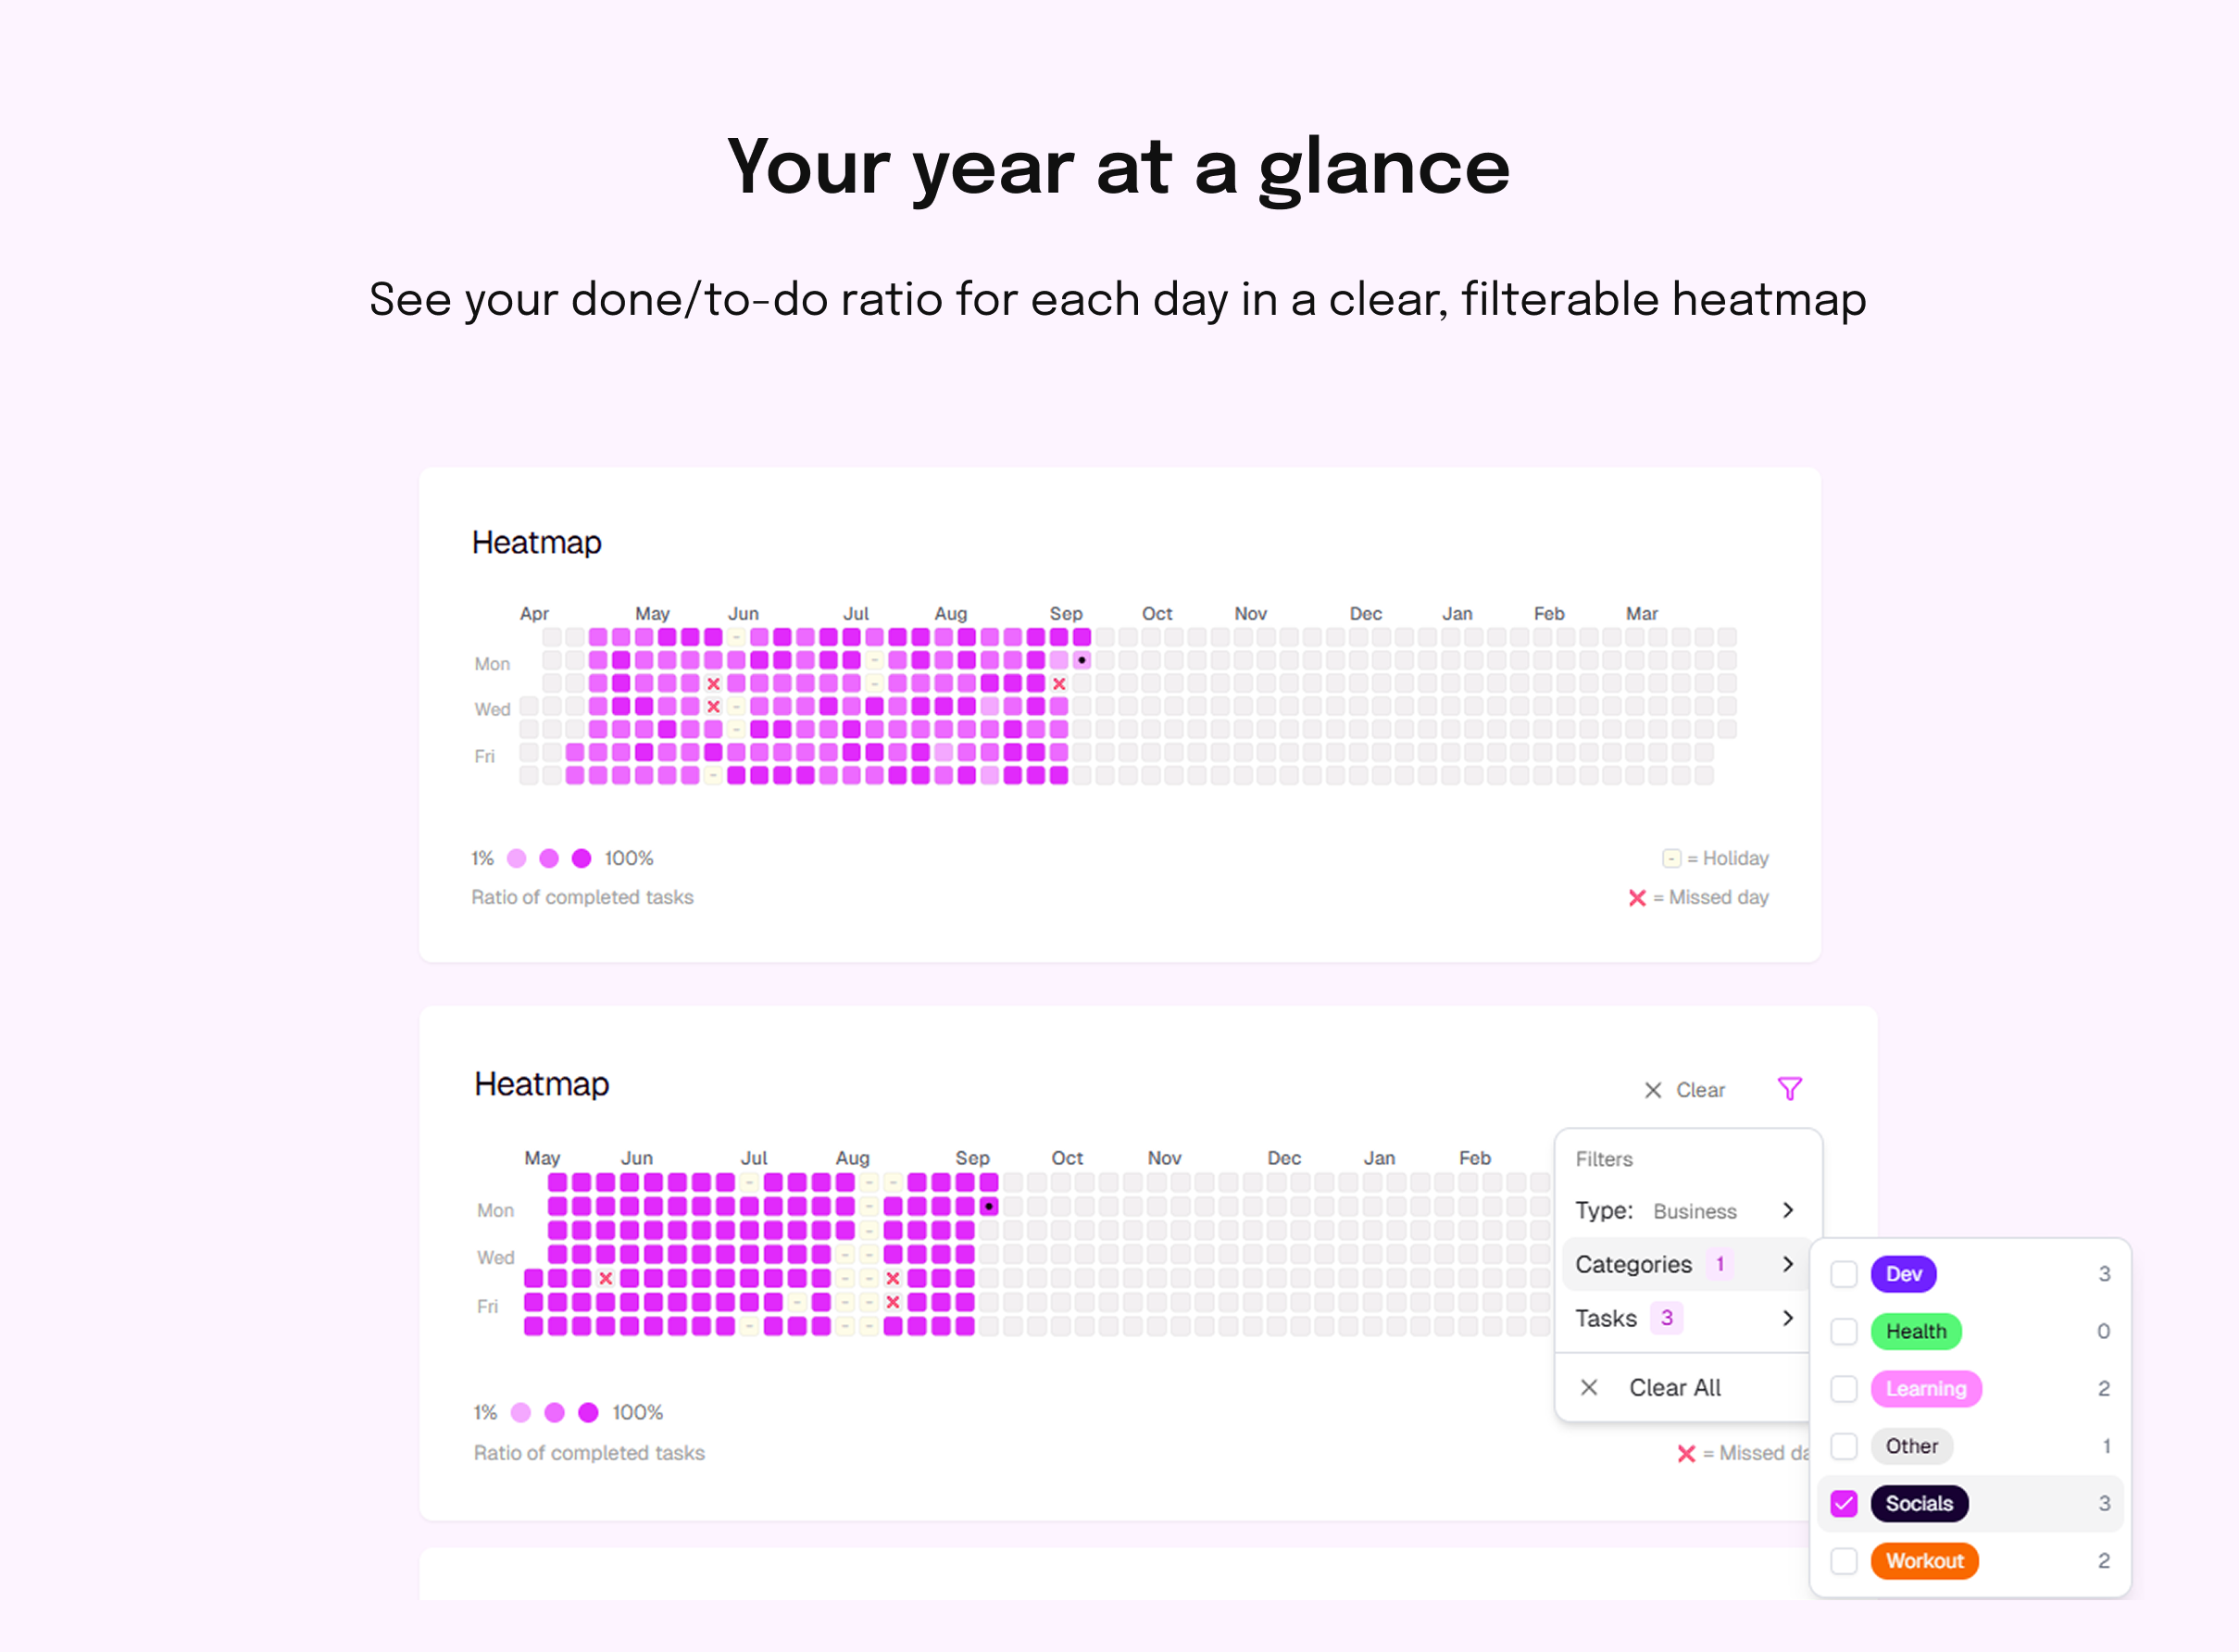The width and height of the screenshot is (2239, 1652).
Task: Expand the Type: Business filter chevron
Action: tap(1788, 1210)
